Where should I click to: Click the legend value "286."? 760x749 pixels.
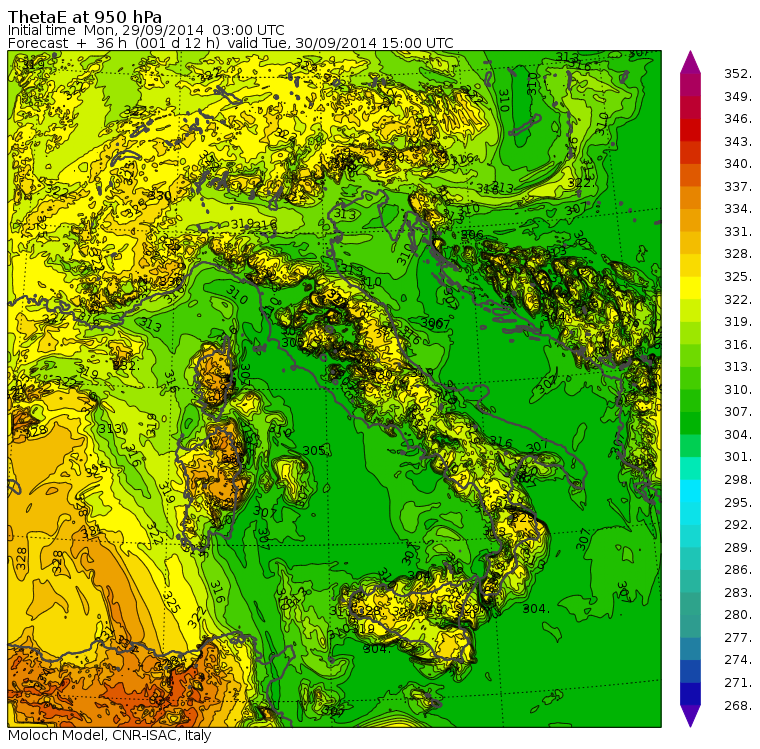[738, 570]
